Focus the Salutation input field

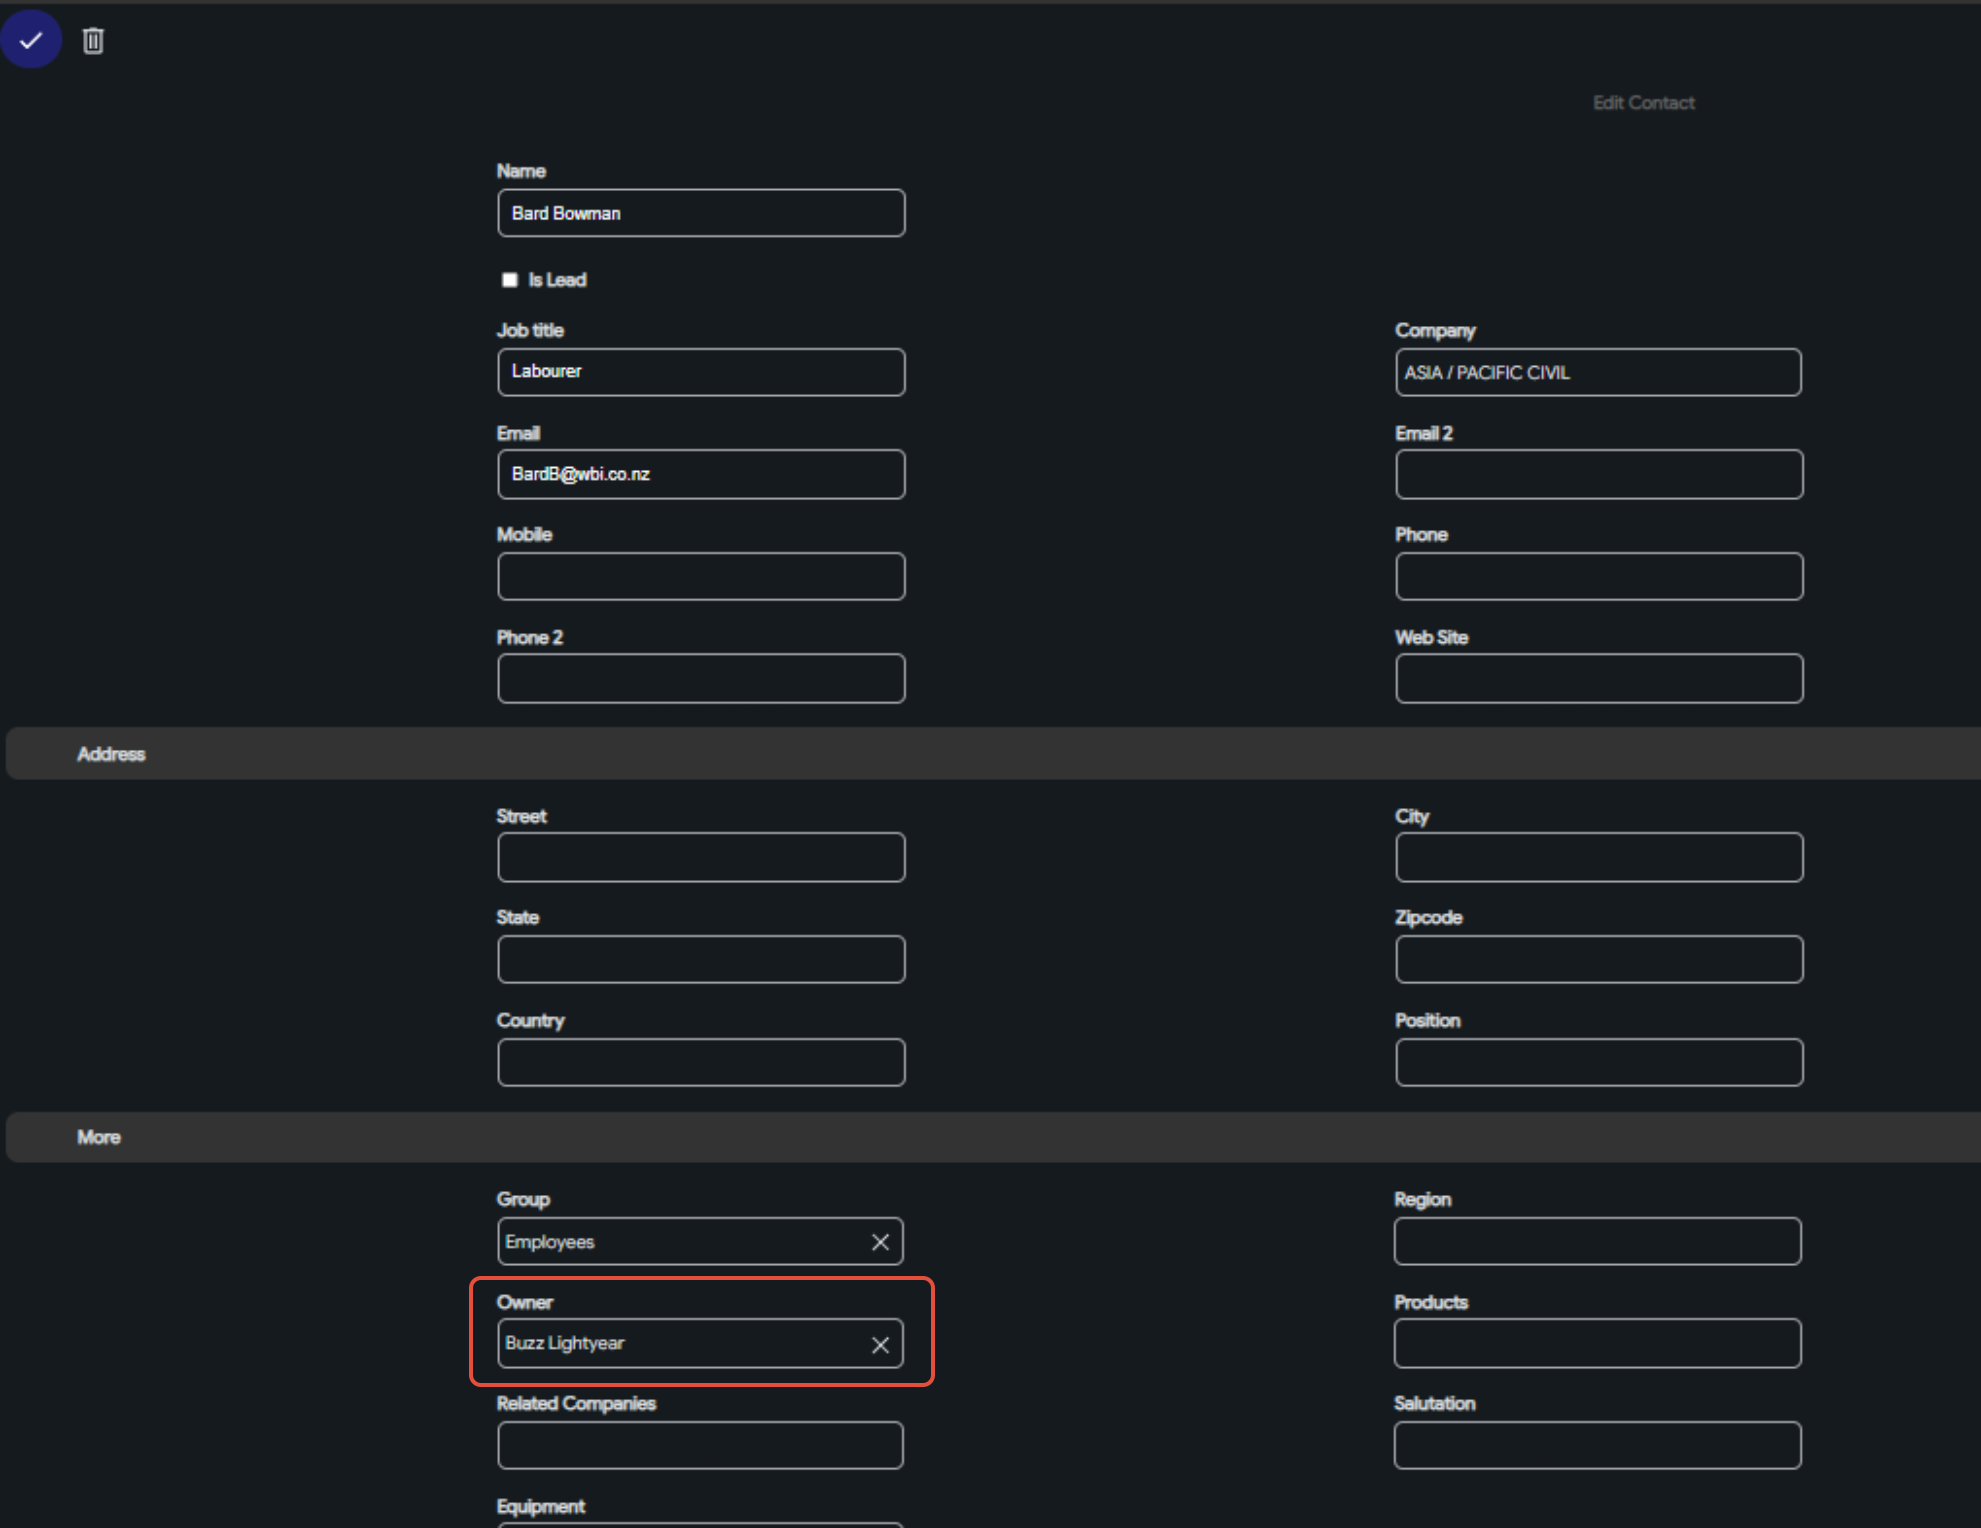[x=1597, y=1446]
